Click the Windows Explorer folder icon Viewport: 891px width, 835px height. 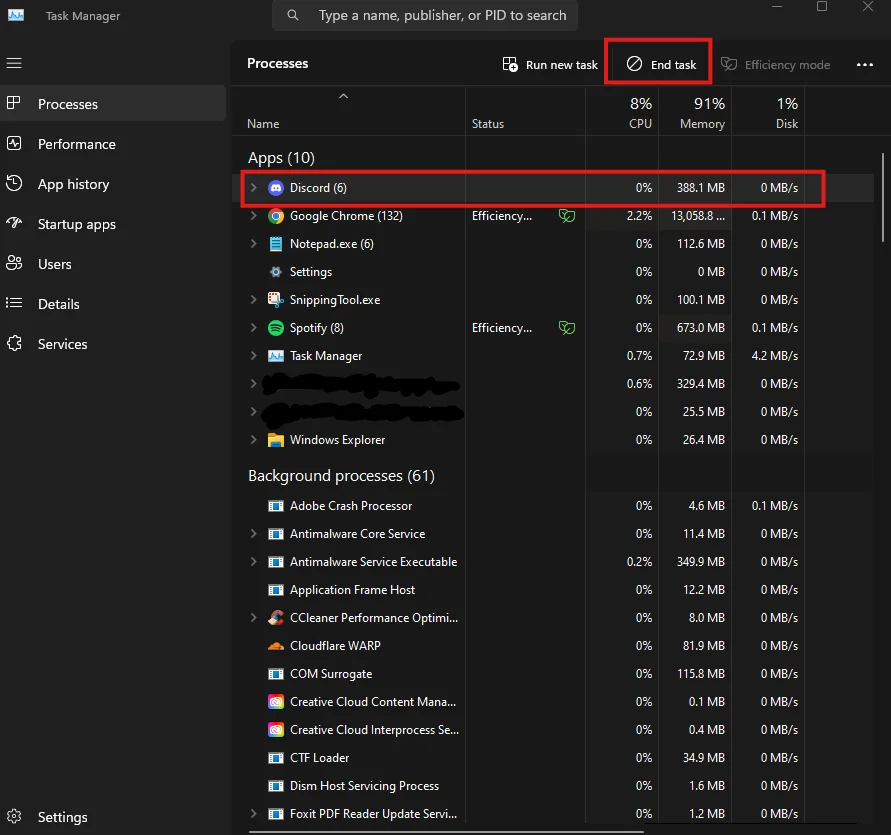(276, 440)
